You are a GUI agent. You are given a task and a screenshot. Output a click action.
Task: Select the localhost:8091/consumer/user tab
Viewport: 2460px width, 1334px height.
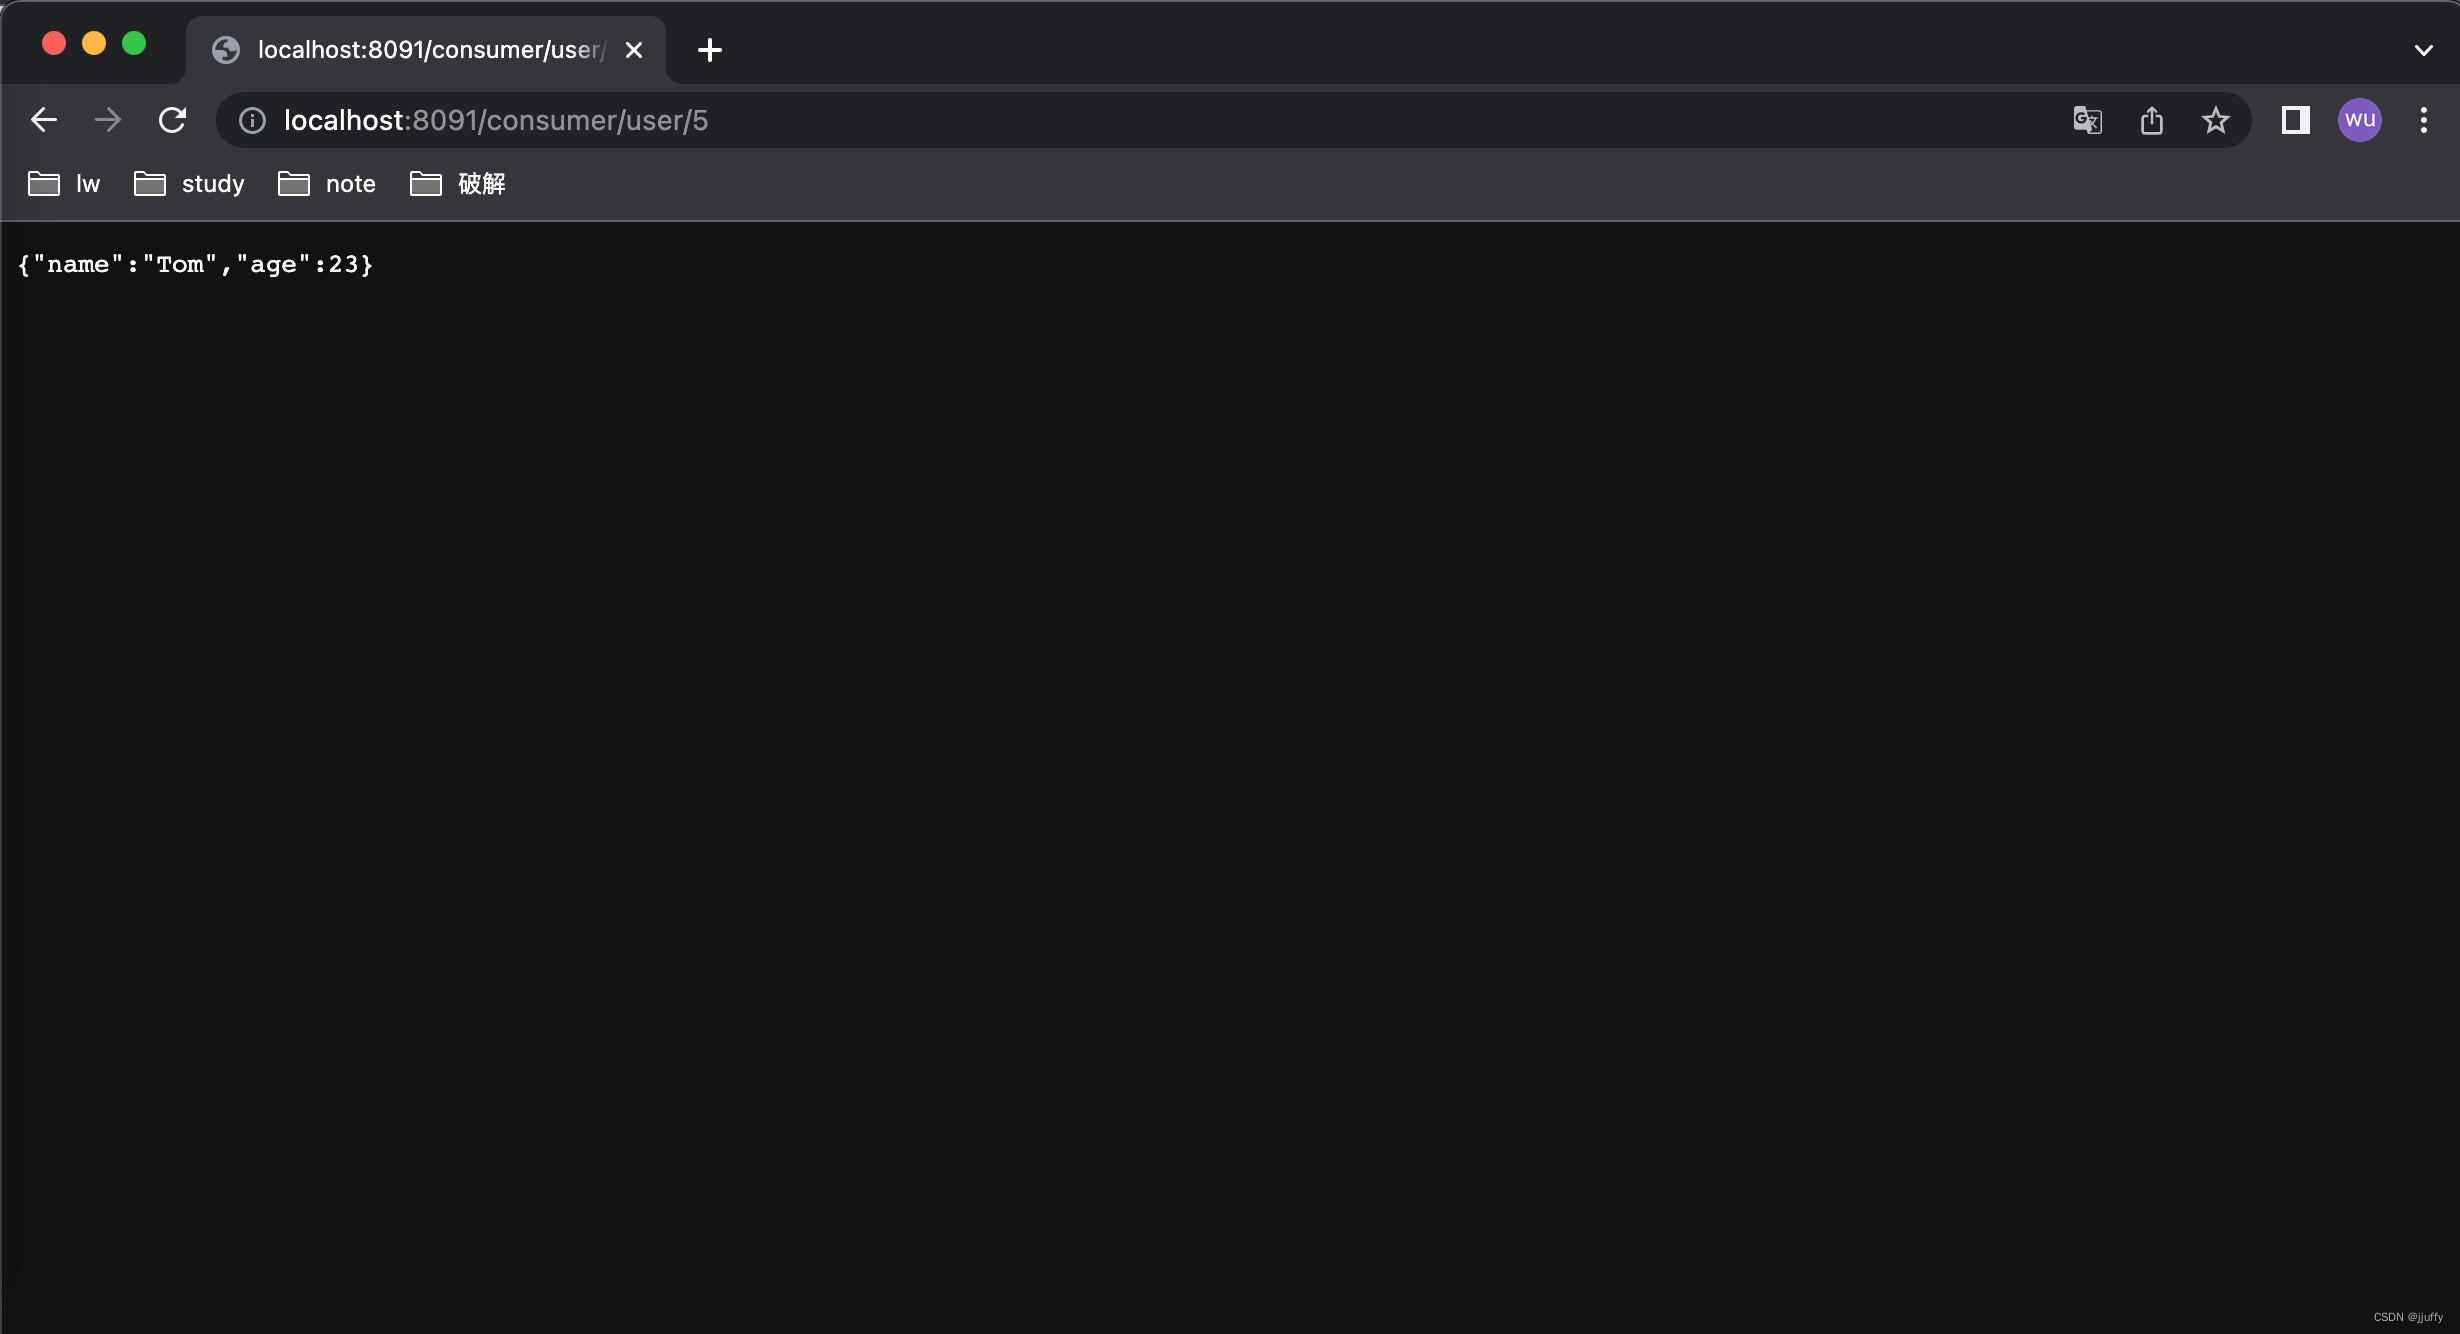[420, 50]
